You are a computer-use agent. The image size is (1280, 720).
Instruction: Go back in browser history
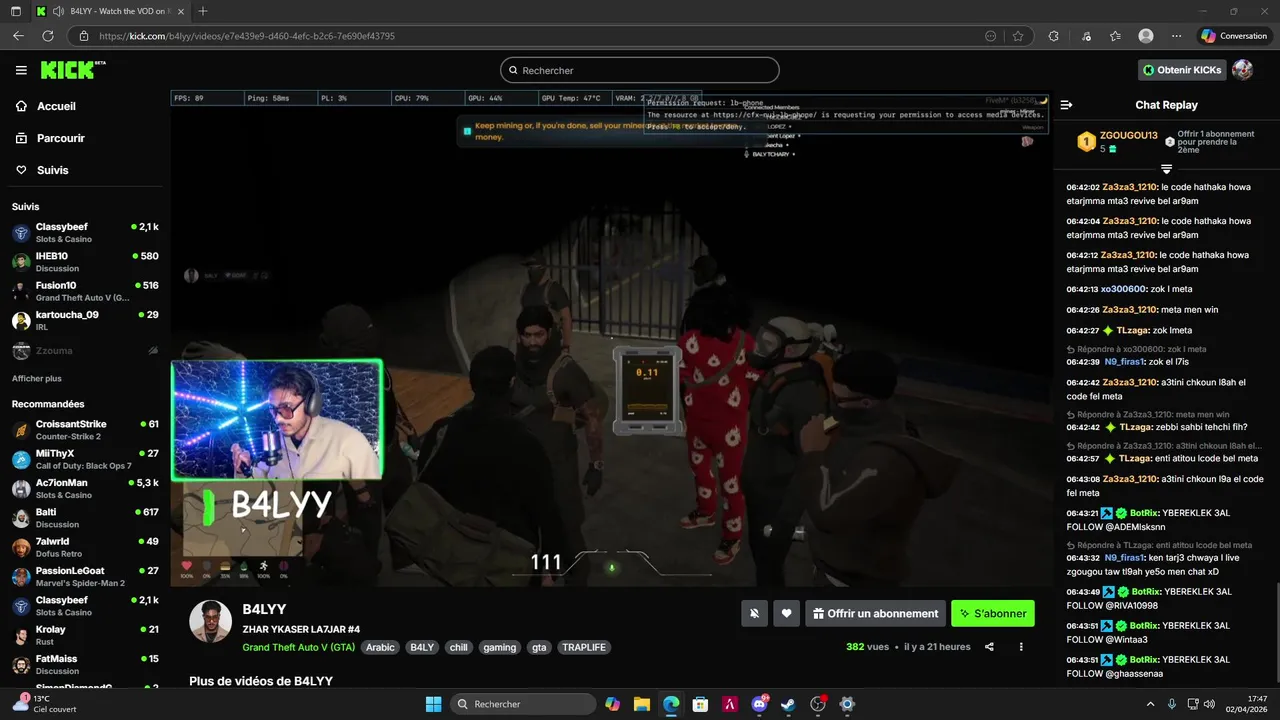(x=18, y=36)
